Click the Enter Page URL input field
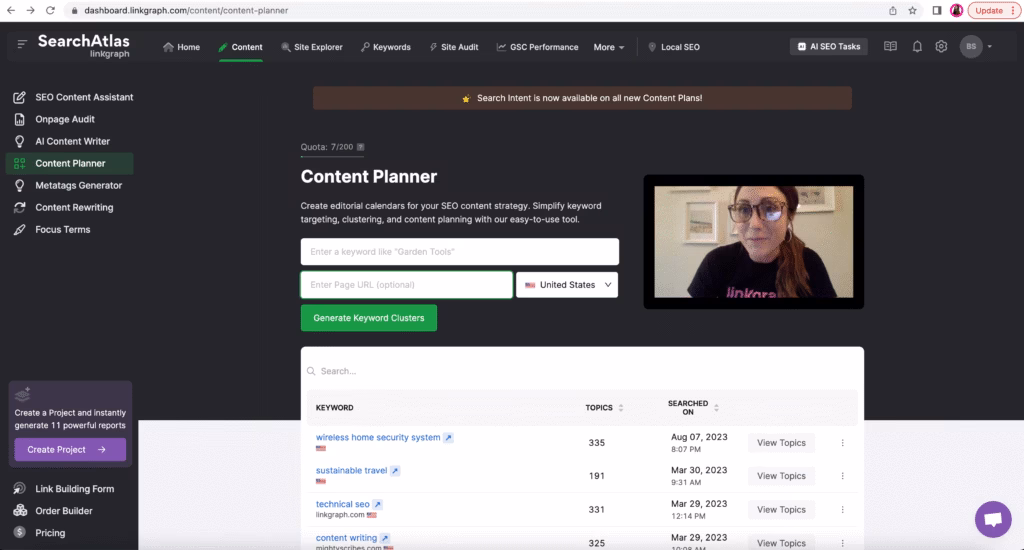The width and height of the screenshot is (1024, 550). (406, 285)
